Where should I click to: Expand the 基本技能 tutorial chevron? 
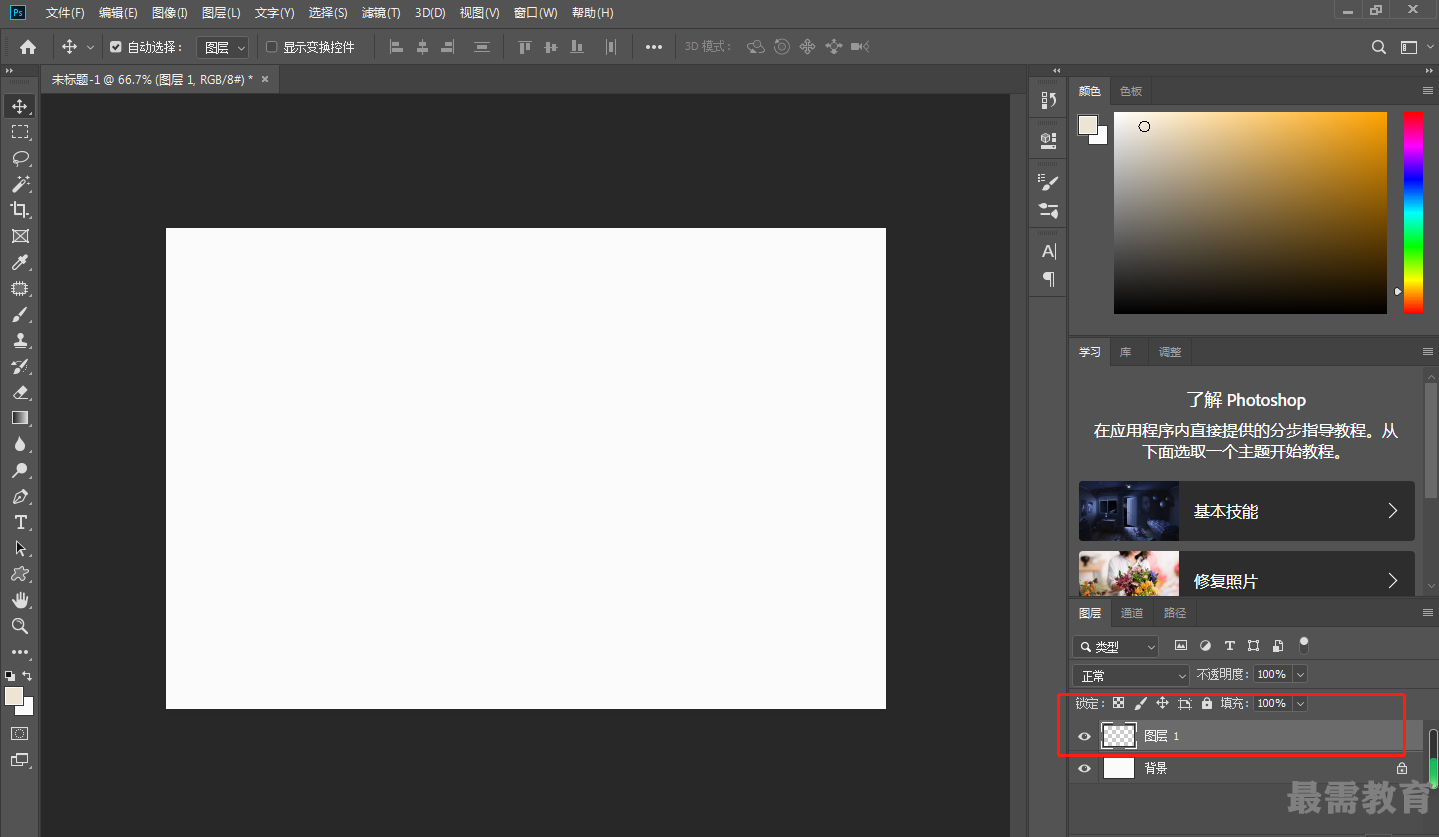1393,511
